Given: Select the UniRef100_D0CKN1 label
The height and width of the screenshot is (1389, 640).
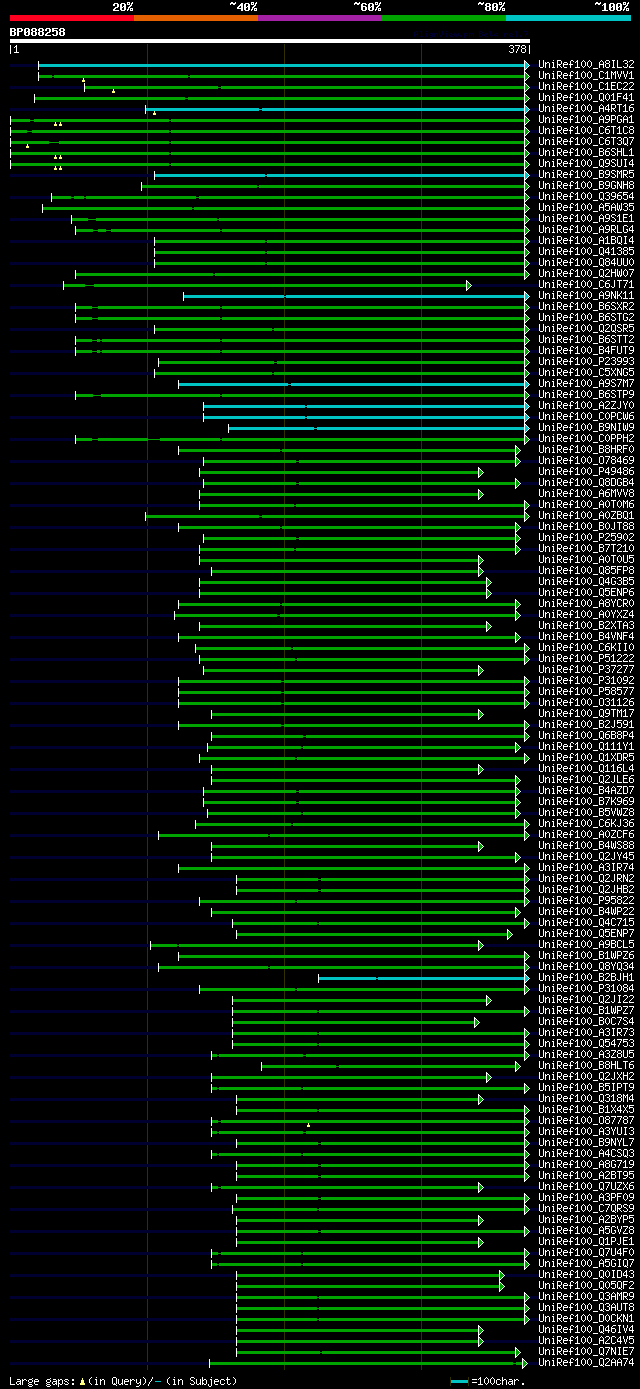Looking at the screenshot, I should click(x=586, y=1318).
